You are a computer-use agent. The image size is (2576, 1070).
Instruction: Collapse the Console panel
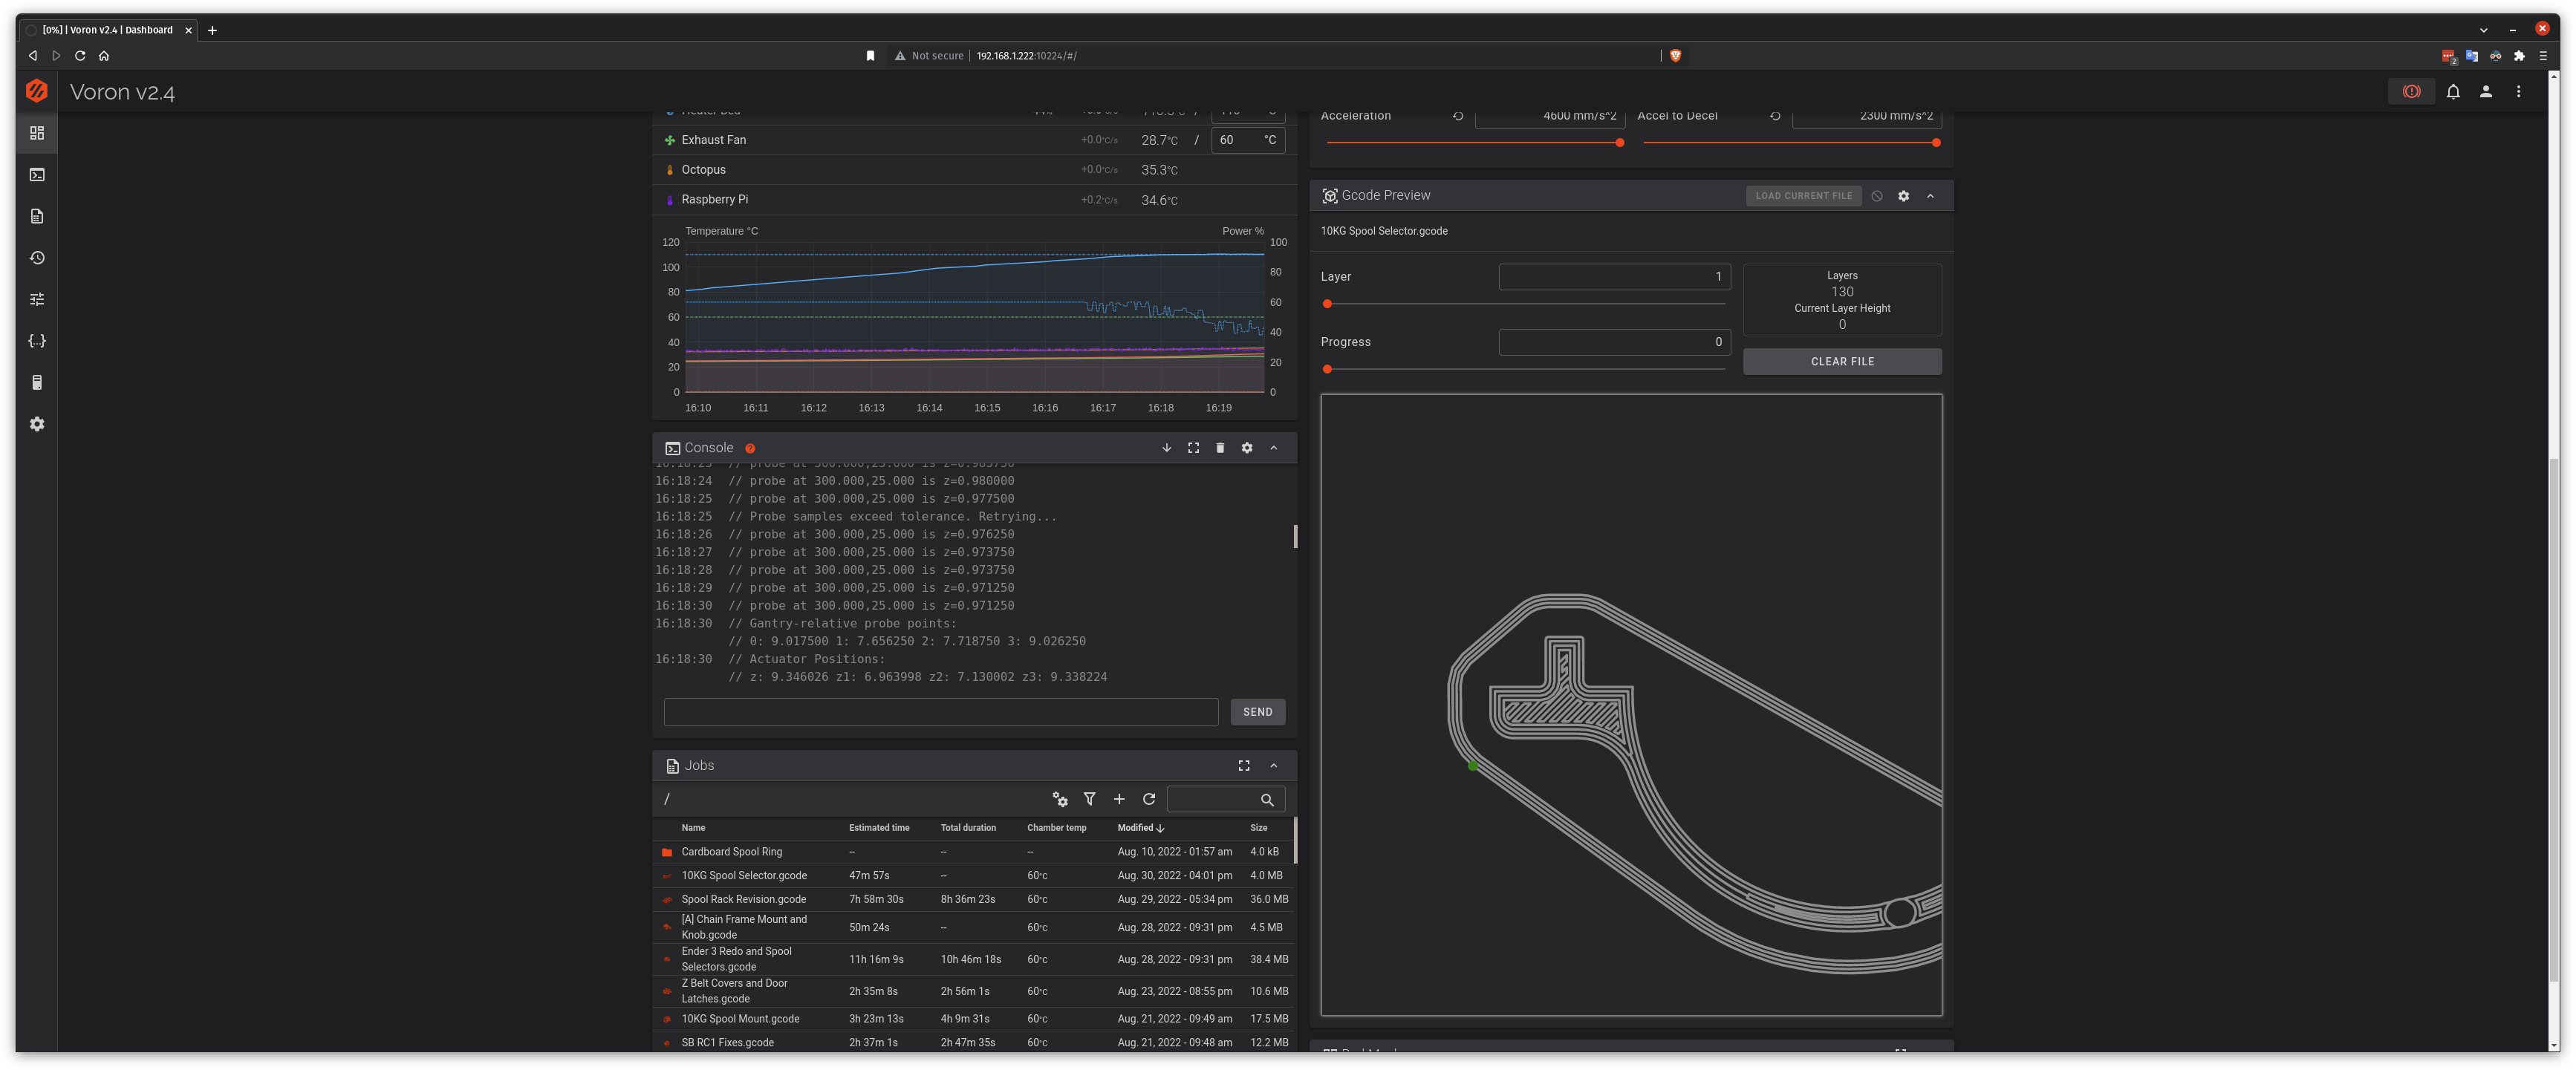tap(1274, 447)
